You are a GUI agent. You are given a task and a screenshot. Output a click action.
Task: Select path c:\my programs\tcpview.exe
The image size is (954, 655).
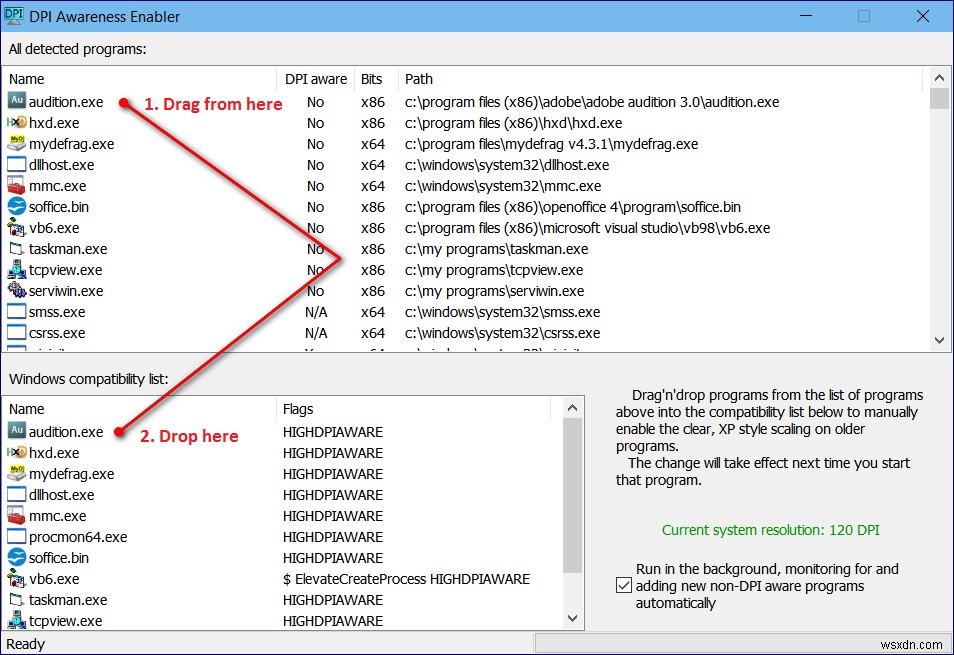tap(494, 270)
